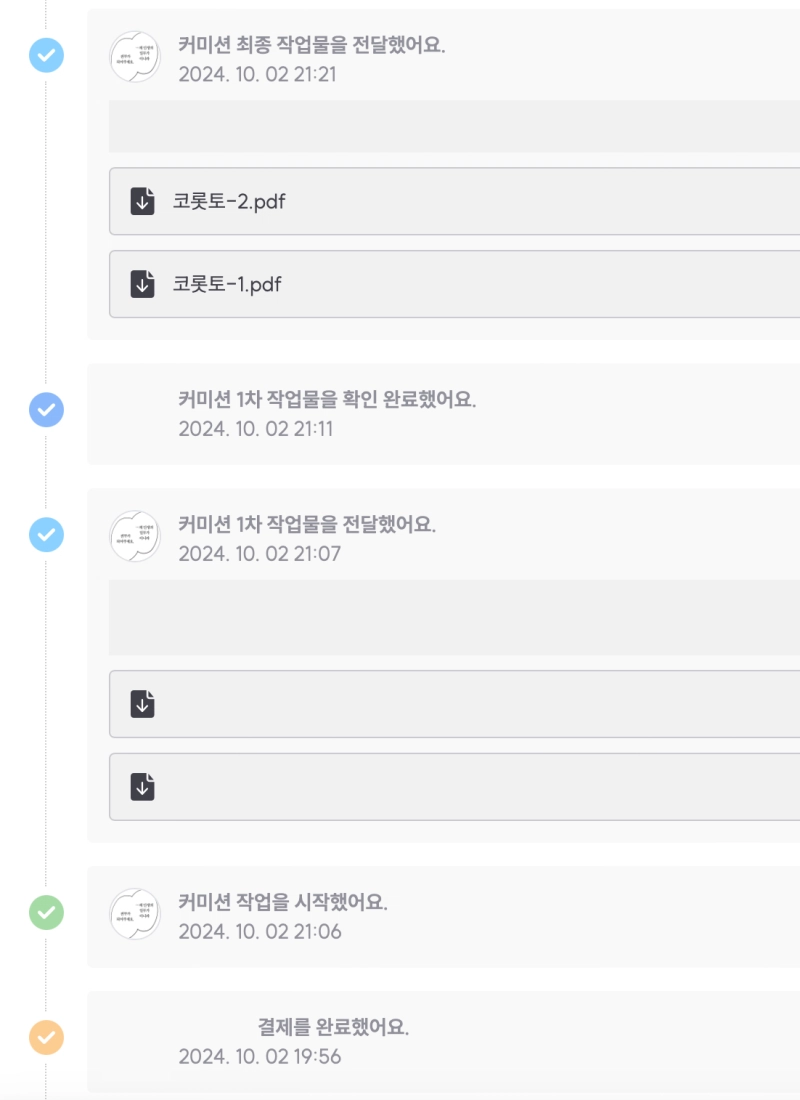Click green checkmark for 커미션 작업 시작 step
Viewport: 800px width, 1100px height.
46,911
